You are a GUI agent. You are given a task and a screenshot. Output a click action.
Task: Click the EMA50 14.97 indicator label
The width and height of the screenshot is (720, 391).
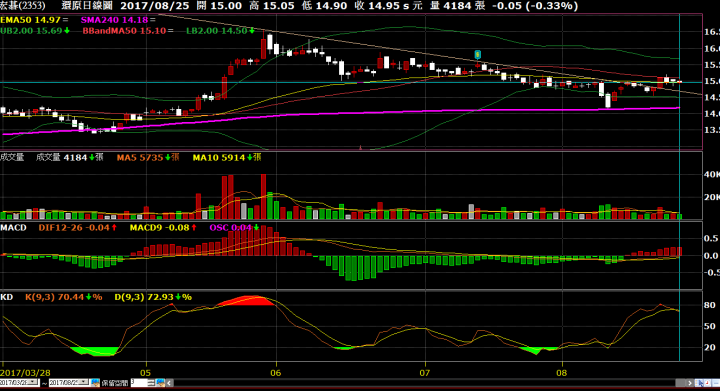point(30,20)
